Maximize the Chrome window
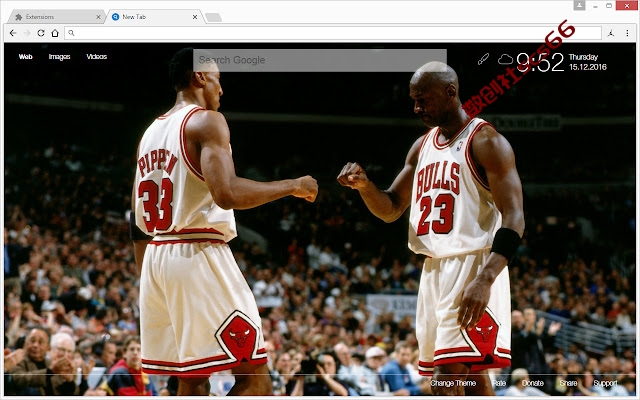The image size is (640, 400). (609, 6)
